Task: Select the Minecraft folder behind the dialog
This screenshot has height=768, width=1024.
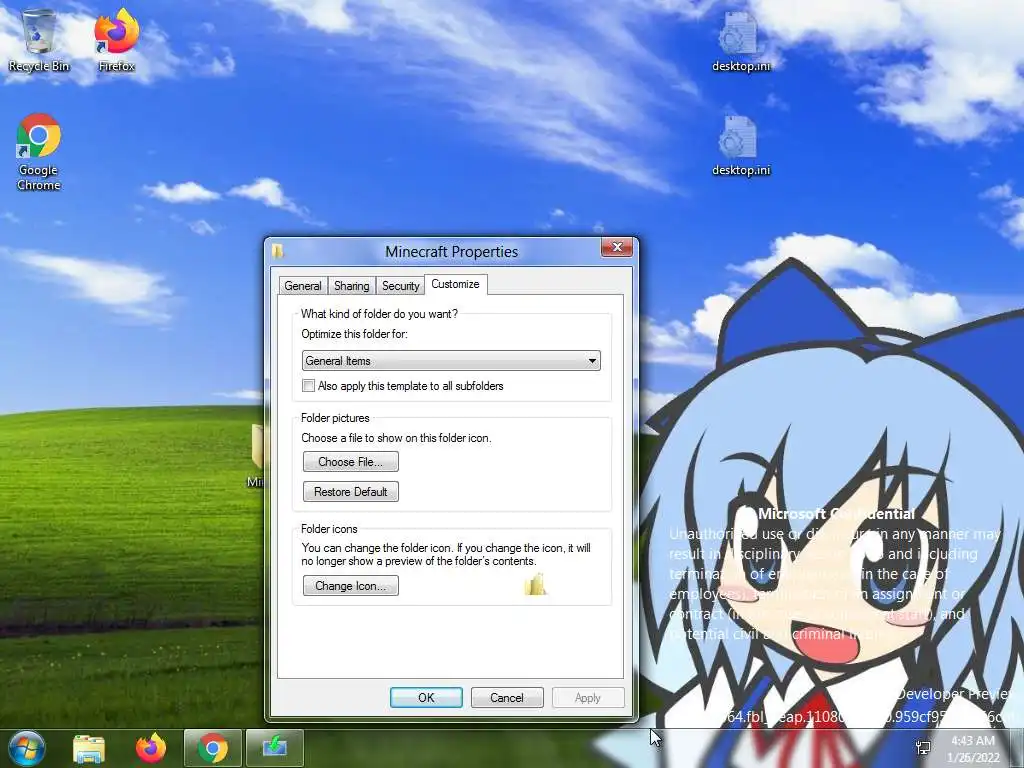Action: 257,455
